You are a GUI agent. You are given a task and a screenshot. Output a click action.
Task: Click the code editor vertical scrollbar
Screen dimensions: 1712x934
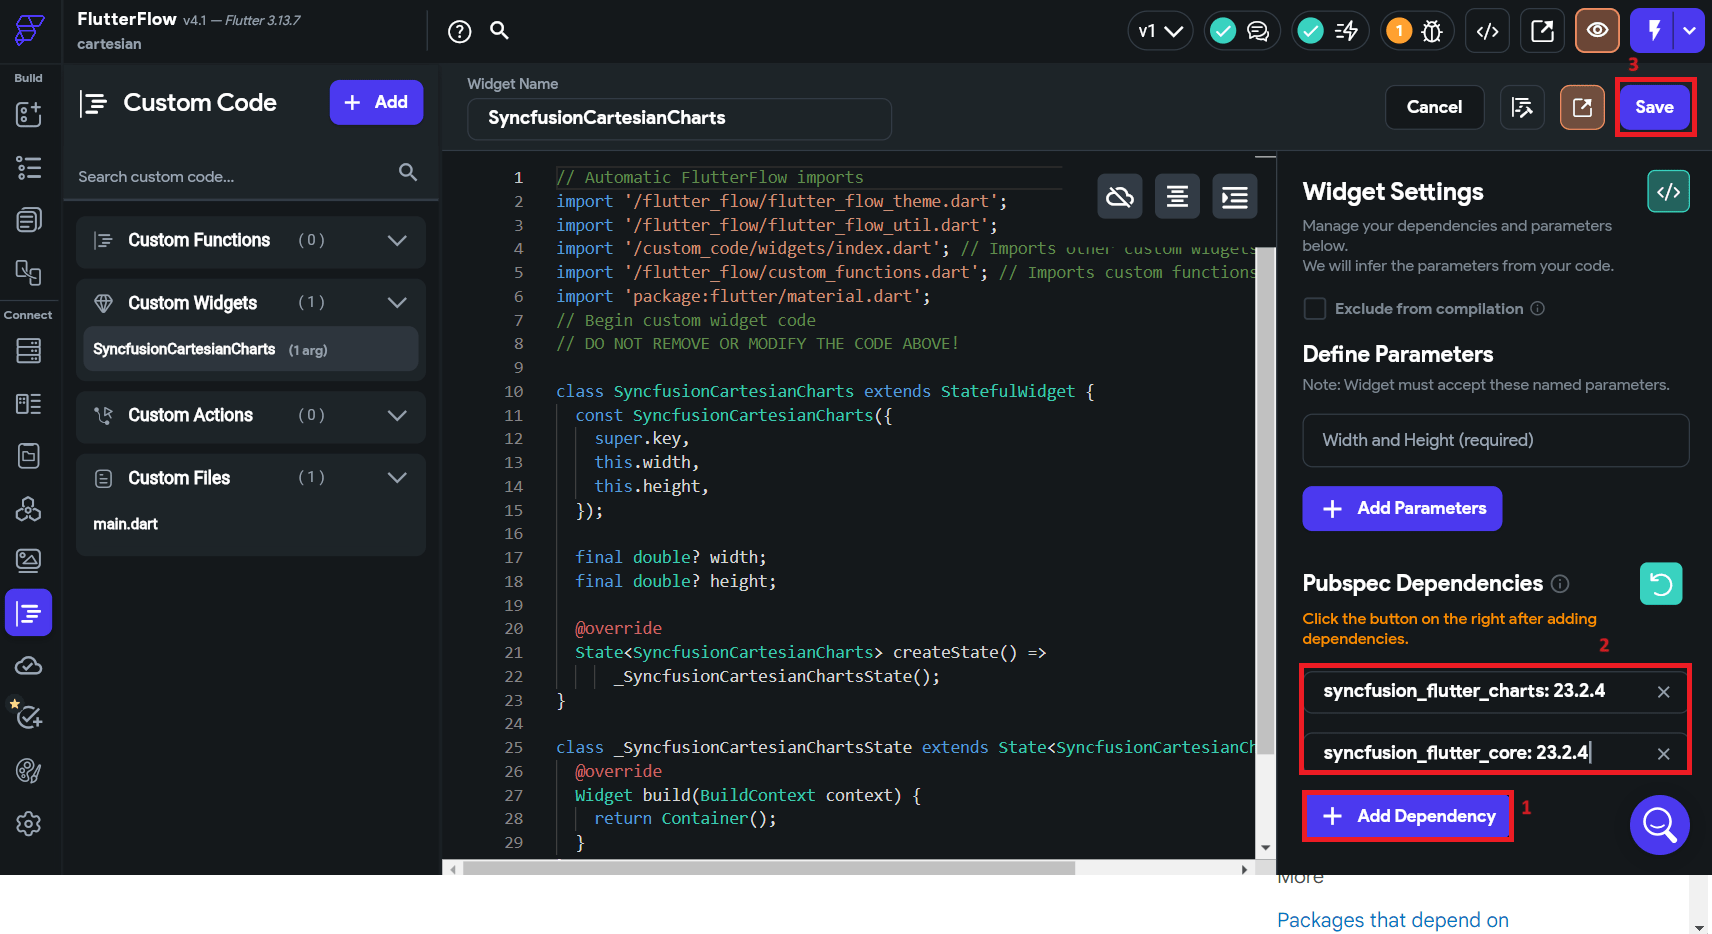click(1265, 500)
